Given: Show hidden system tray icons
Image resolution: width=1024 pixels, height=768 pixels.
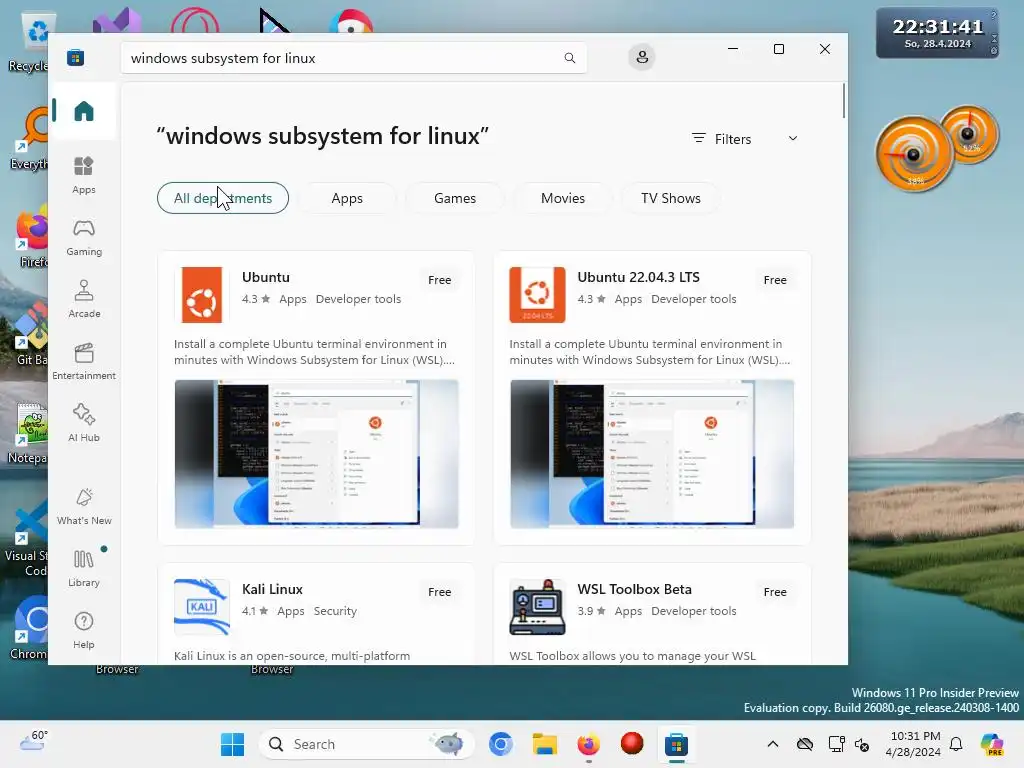Looking at the screenshot, I should point(773,744).
